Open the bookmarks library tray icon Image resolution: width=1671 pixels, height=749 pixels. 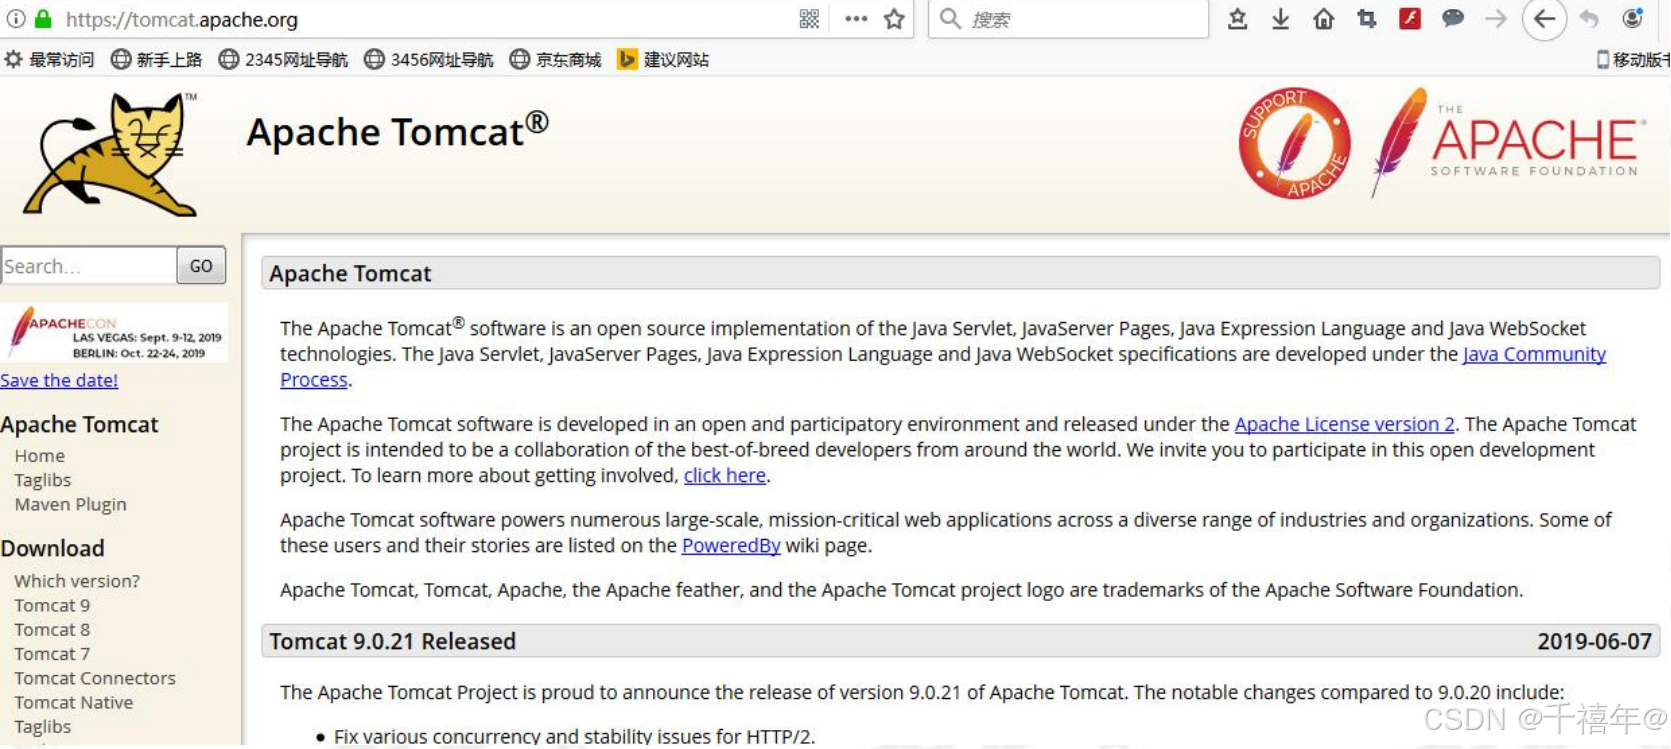(1237, 19)
